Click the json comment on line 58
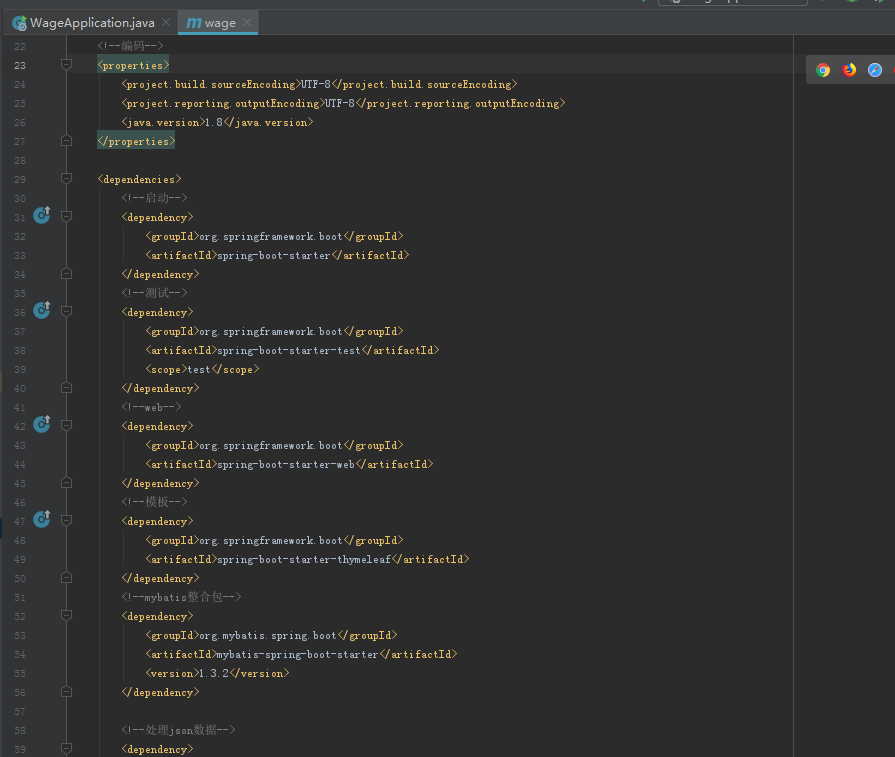The width and height of the screenshot is (895, 757). (178, 730)
